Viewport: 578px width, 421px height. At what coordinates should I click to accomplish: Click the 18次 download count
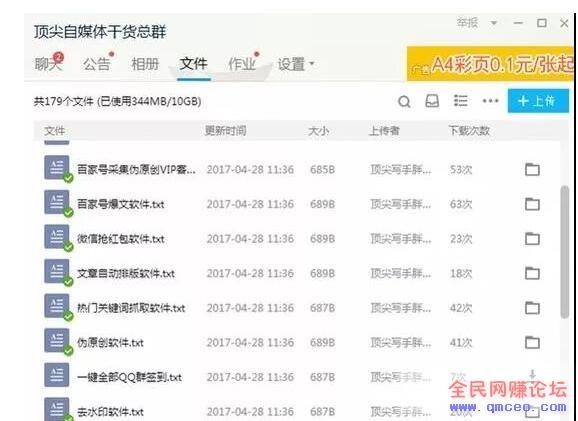pos(461,274)
